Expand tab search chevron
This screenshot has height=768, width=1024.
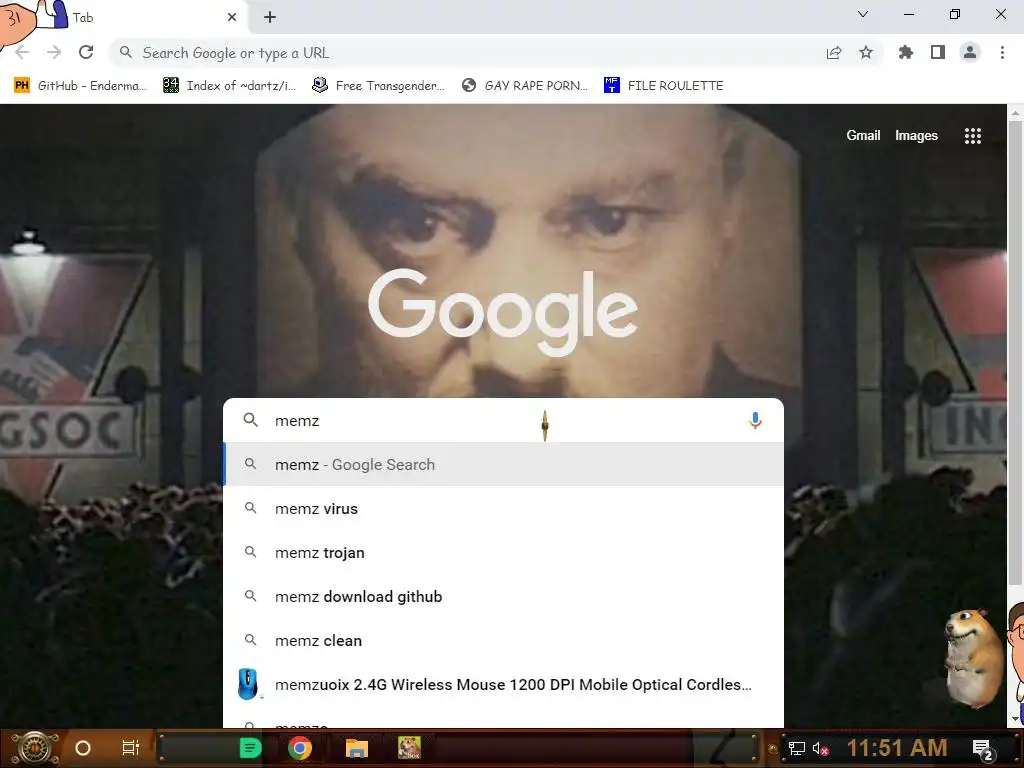point(863,14)
